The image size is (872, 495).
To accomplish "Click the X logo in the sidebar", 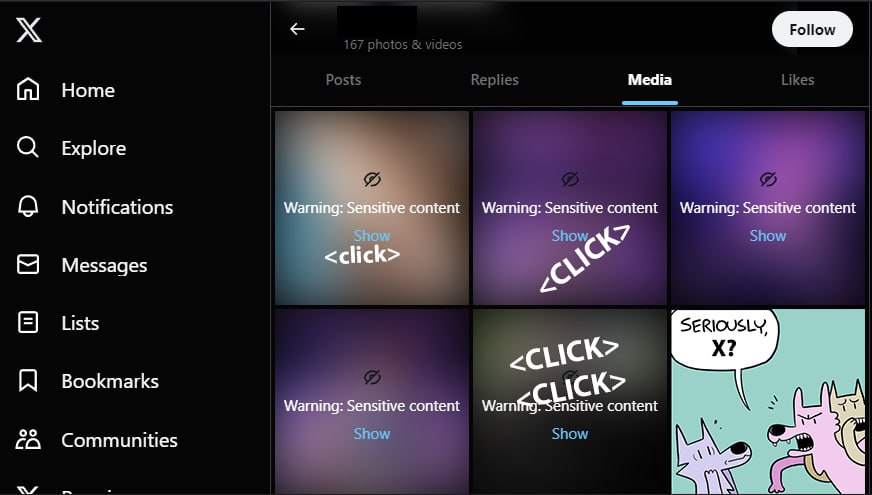I will [x=29, y=29].
